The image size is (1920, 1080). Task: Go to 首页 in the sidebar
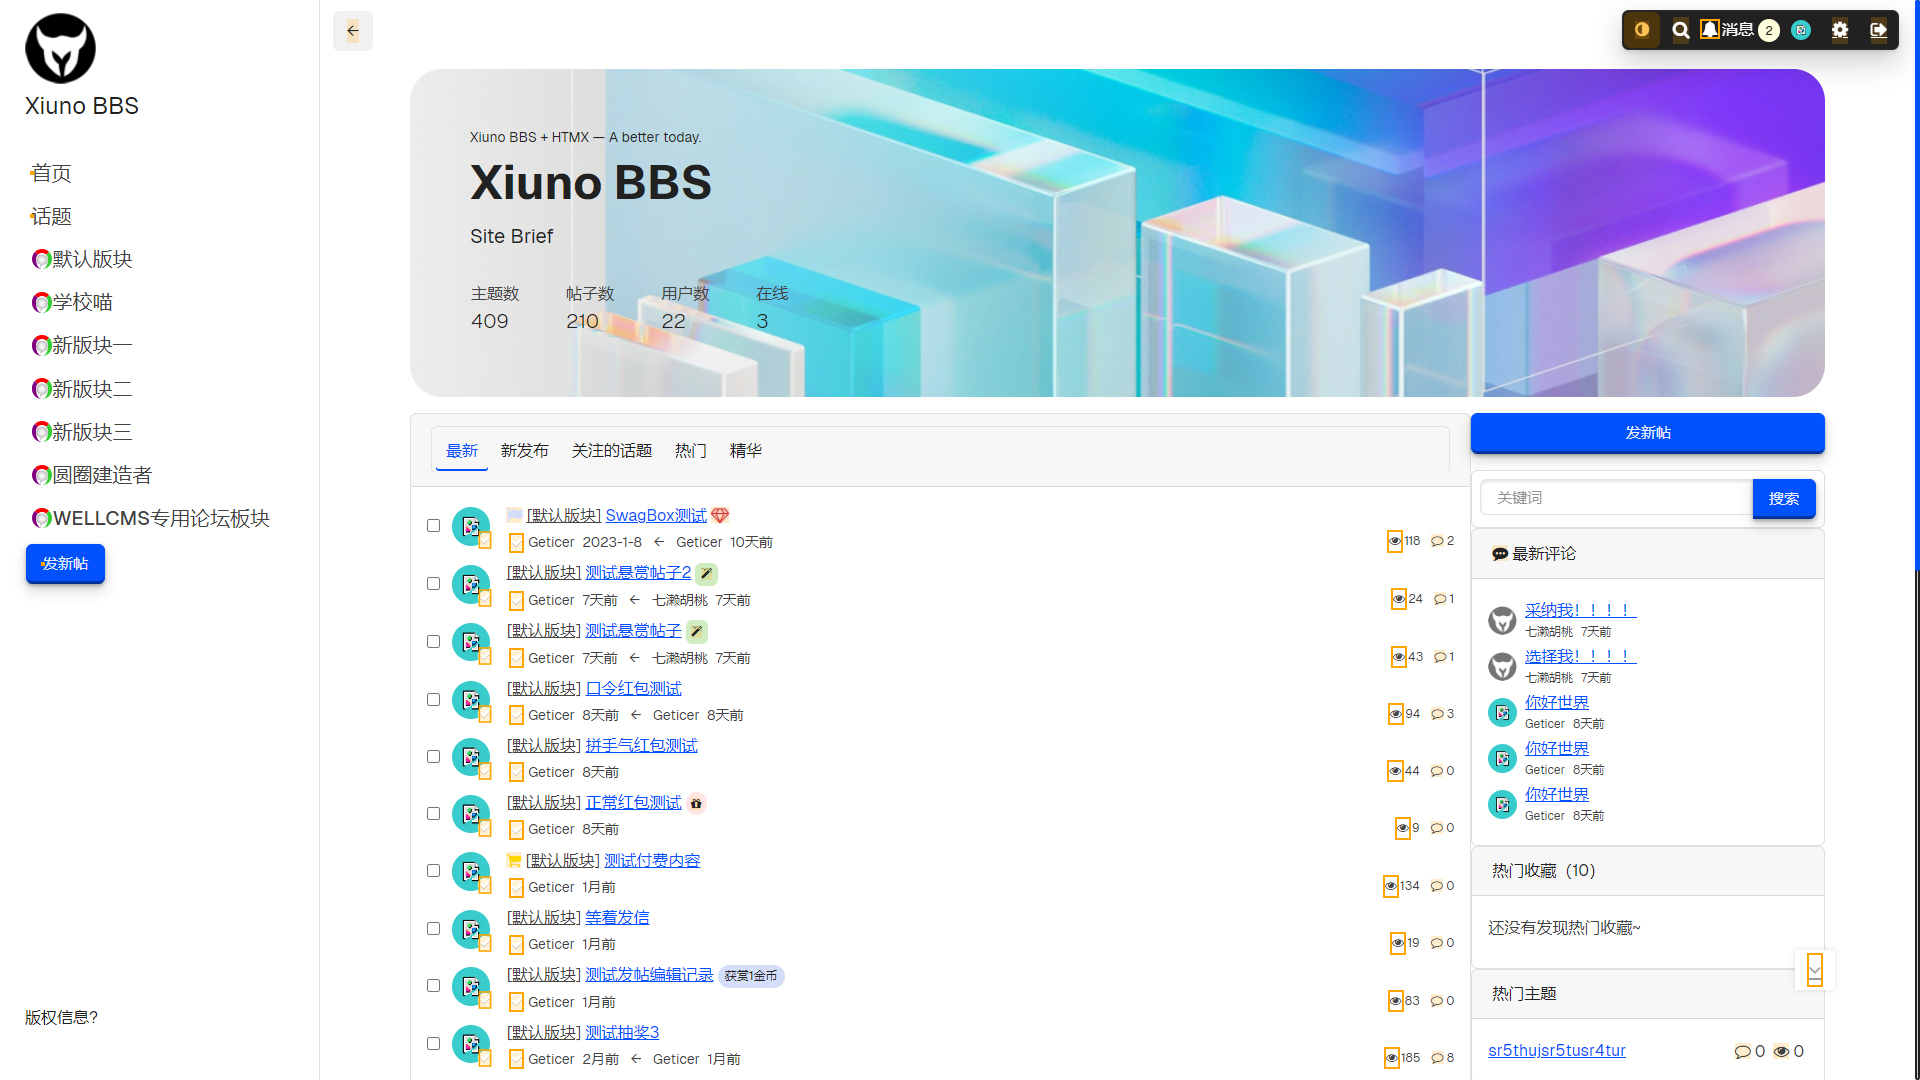coord(51,173)
